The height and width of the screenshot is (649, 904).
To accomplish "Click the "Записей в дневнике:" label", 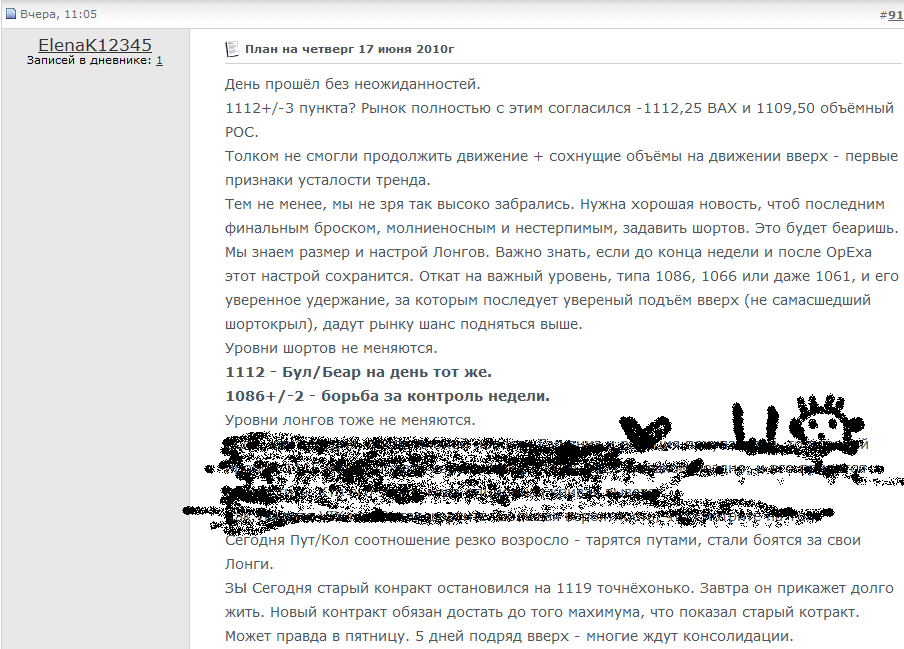I will coord(89,61).
